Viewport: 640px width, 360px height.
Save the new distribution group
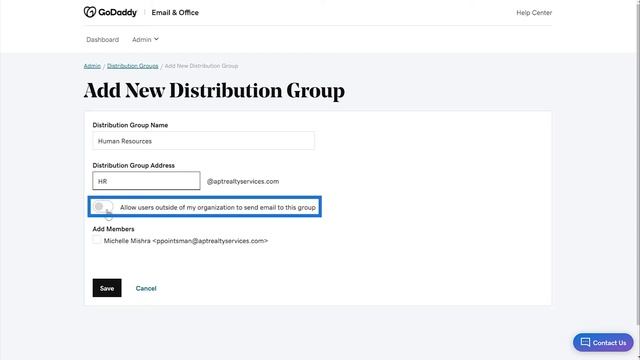pos(107,288)
